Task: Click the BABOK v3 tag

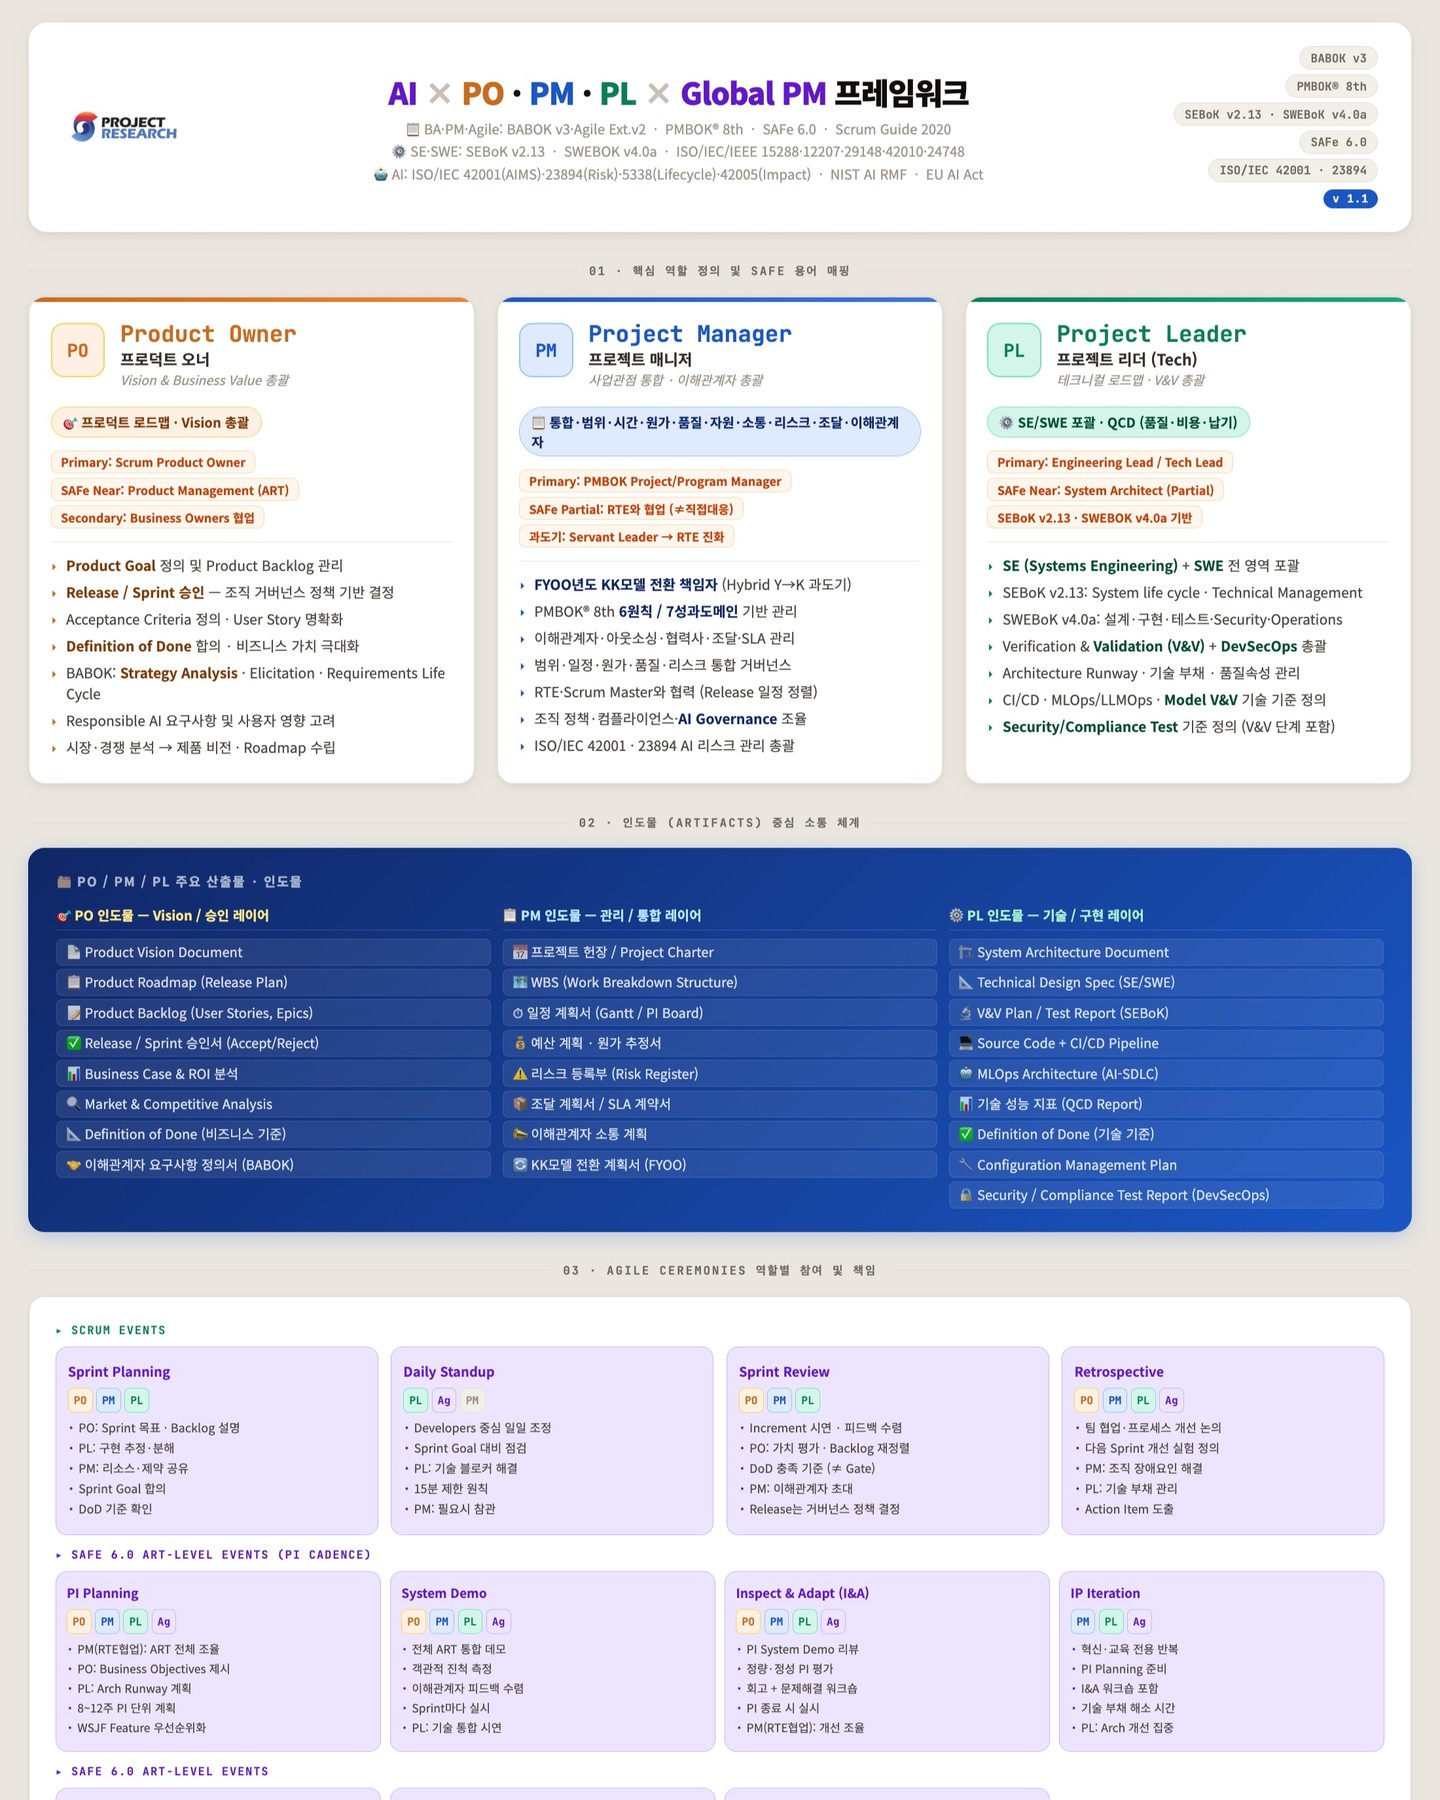Action: click(1338, 58)
